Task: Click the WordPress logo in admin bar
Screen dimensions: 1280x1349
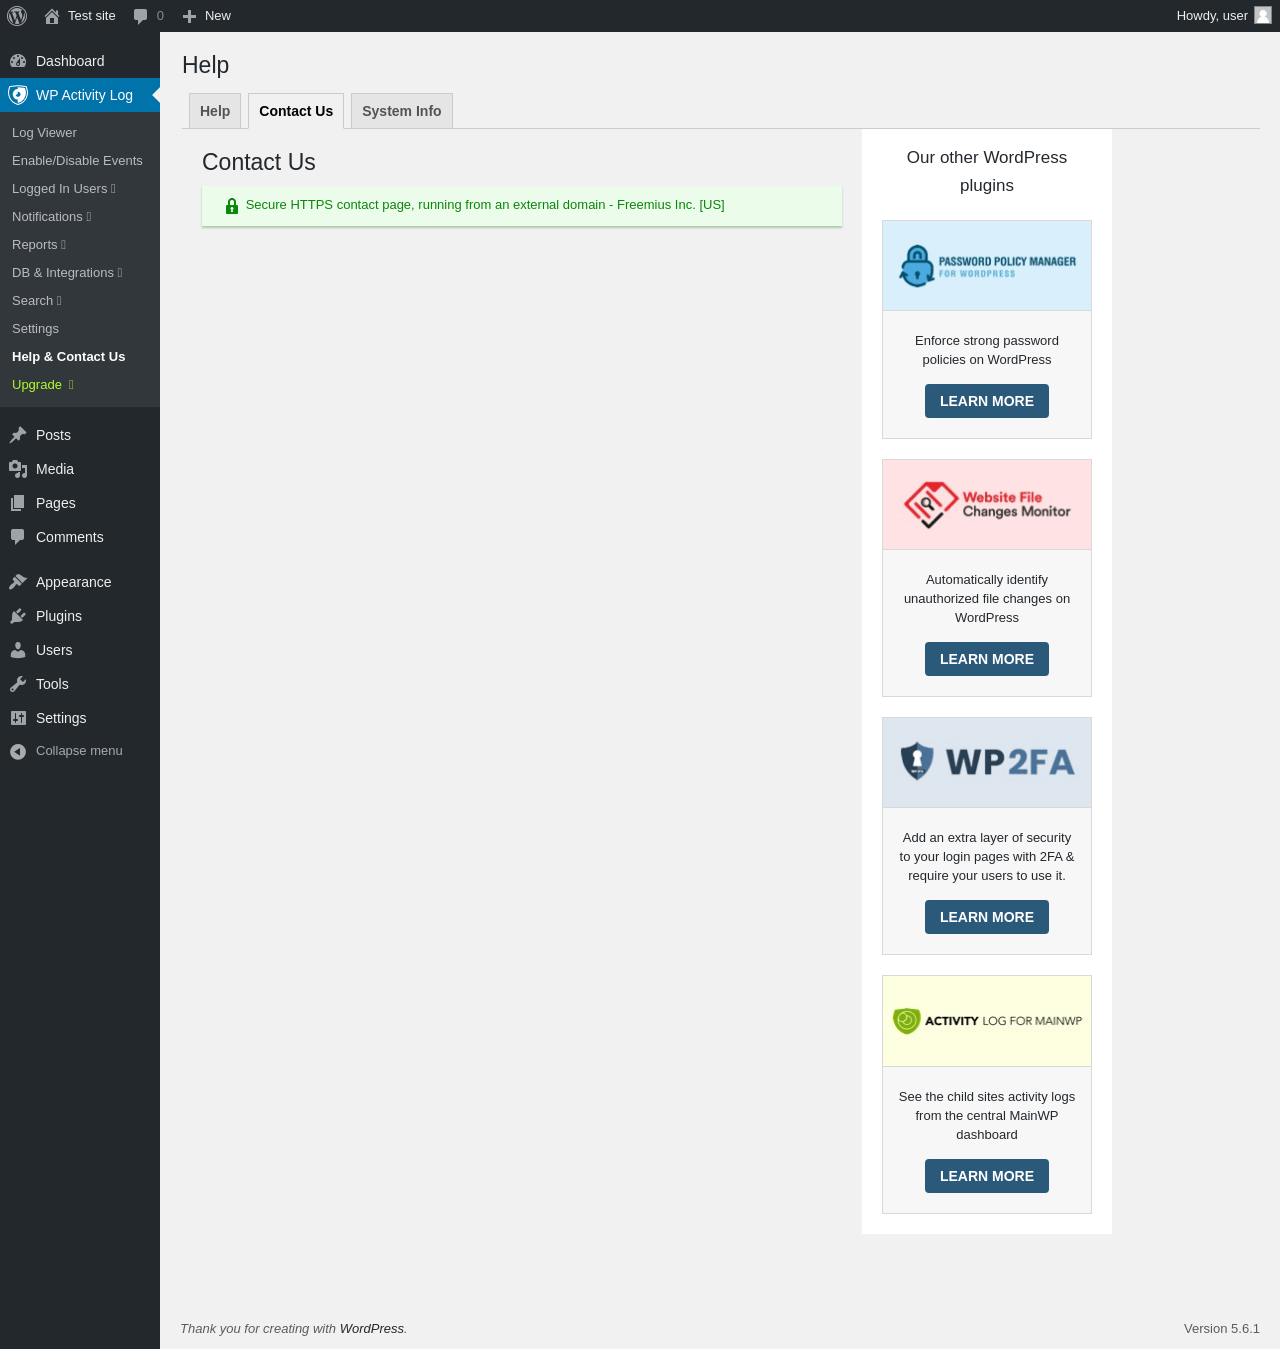Action: (x=17, y=16)
